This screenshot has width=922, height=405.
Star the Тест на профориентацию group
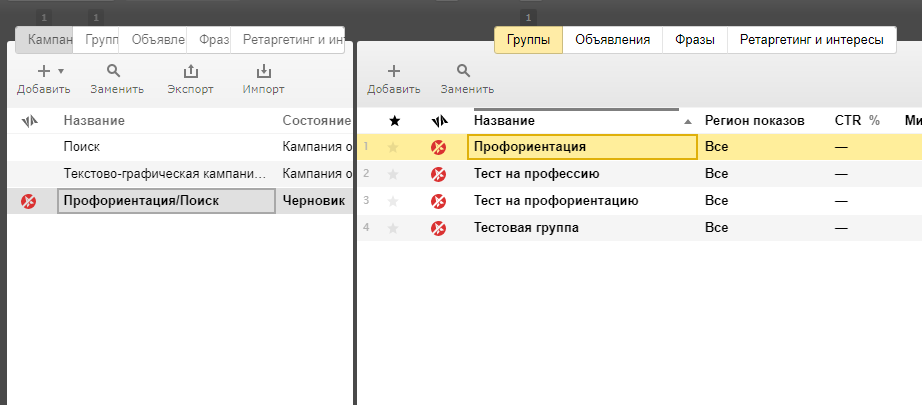(393, 201)
